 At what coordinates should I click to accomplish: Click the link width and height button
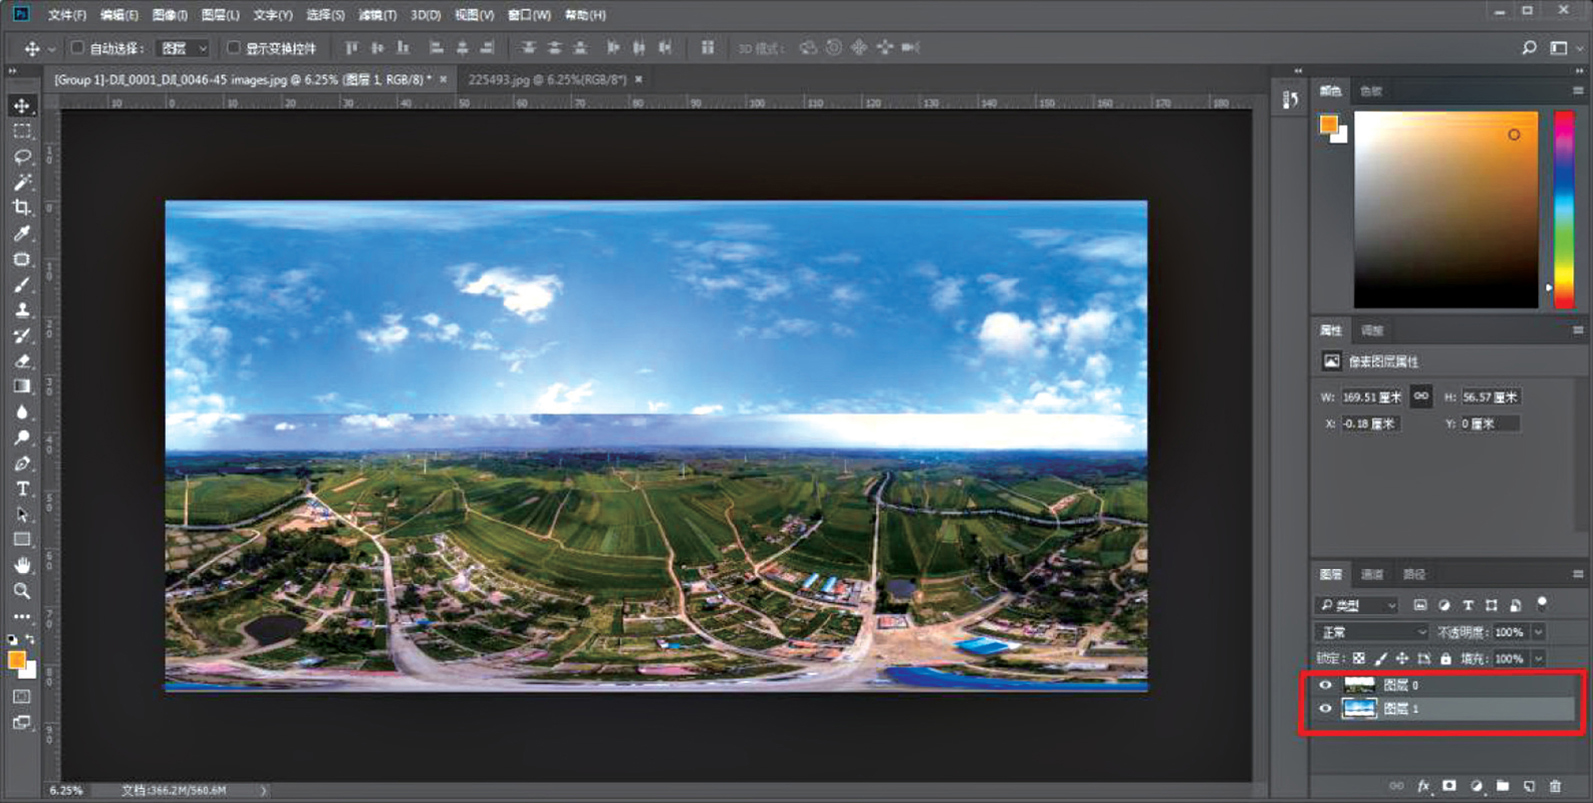1420,396
